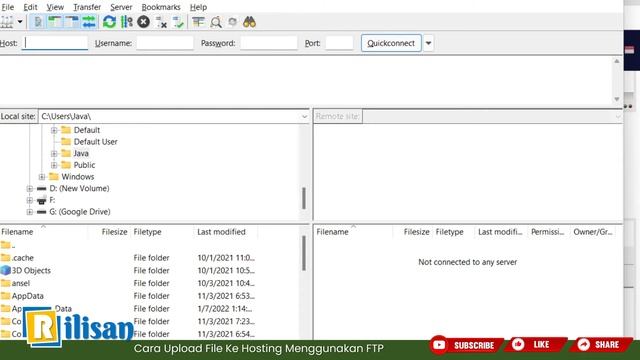Screen dimensions: 640x360
Task: Expand the Default folder tree node
Action: 54,130
